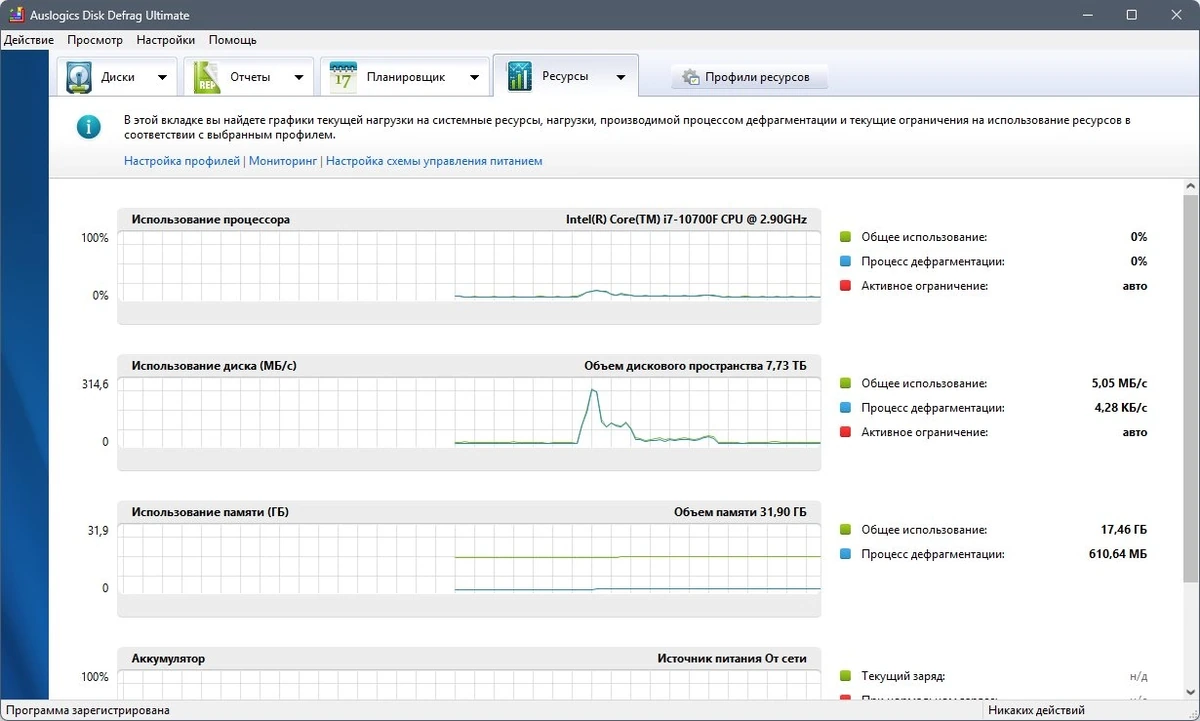1200x721 pixels.
Task: Click disk graph axis value 314,6
Action: pyautogui.click(x=94, y=384)
